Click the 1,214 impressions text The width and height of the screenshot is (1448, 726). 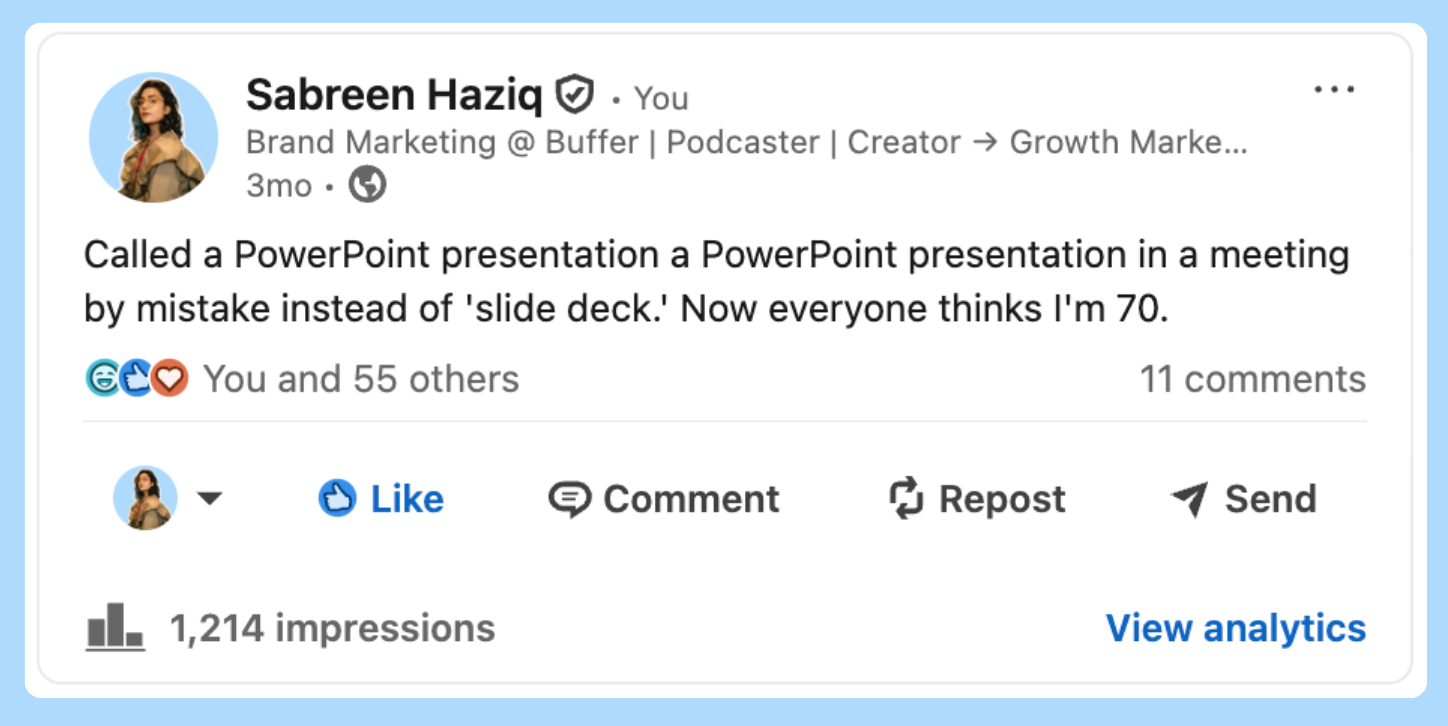[332, 628]
